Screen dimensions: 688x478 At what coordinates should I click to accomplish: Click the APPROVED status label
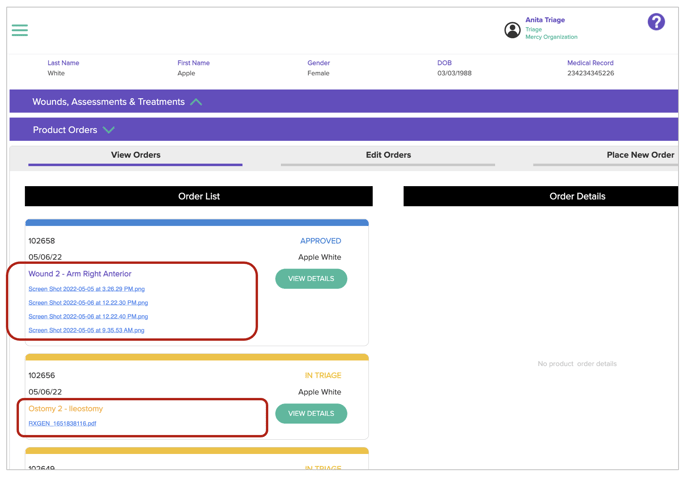320,241
